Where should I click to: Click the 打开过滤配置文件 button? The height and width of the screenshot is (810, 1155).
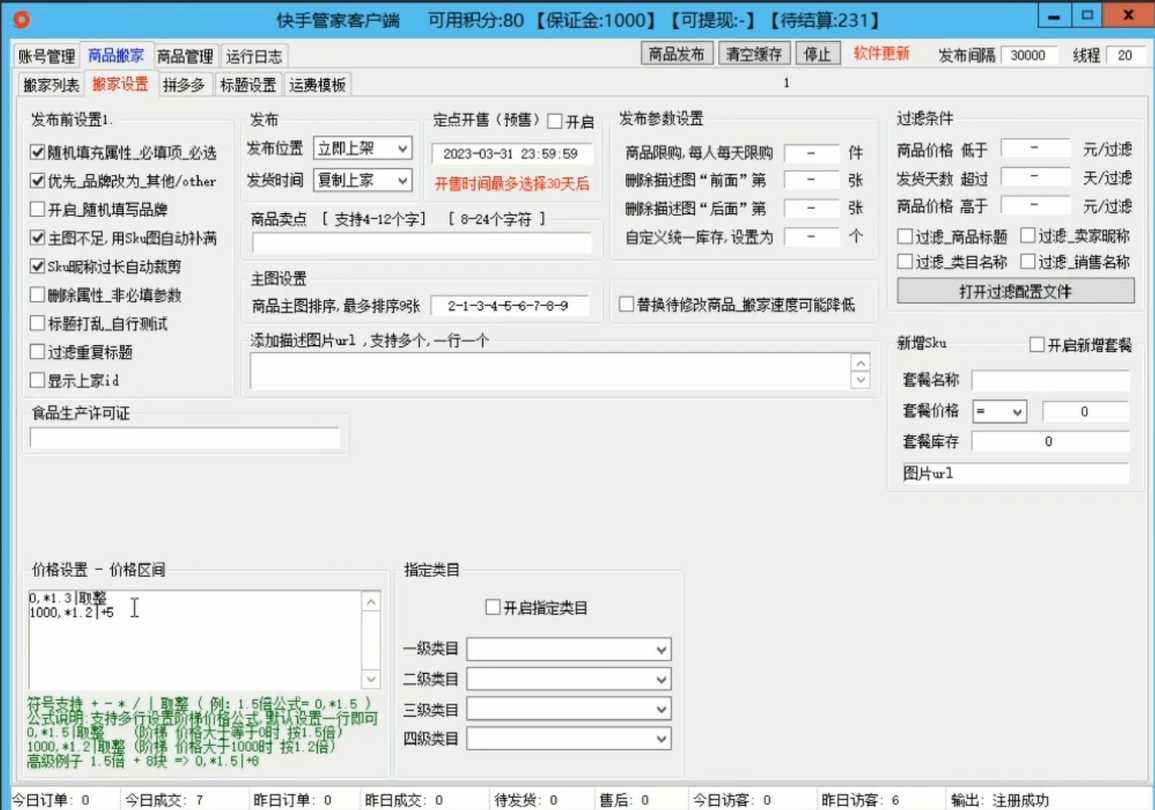[1015, 292]
